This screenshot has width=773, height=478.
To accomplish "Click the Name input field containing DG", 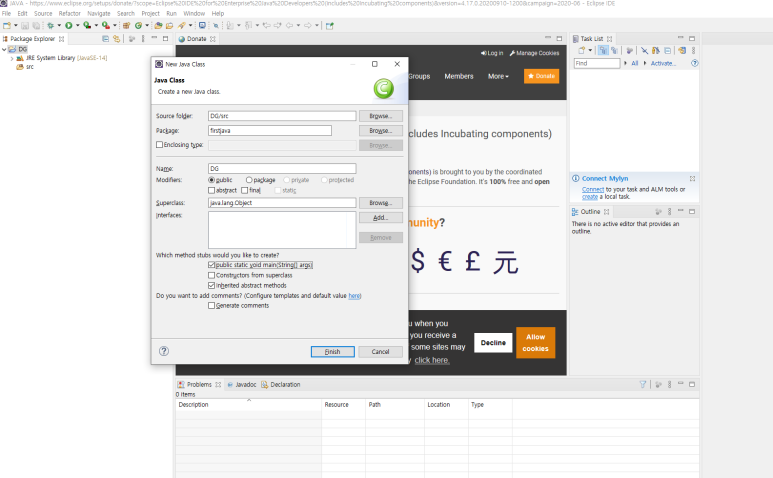I will pos(282,169).
